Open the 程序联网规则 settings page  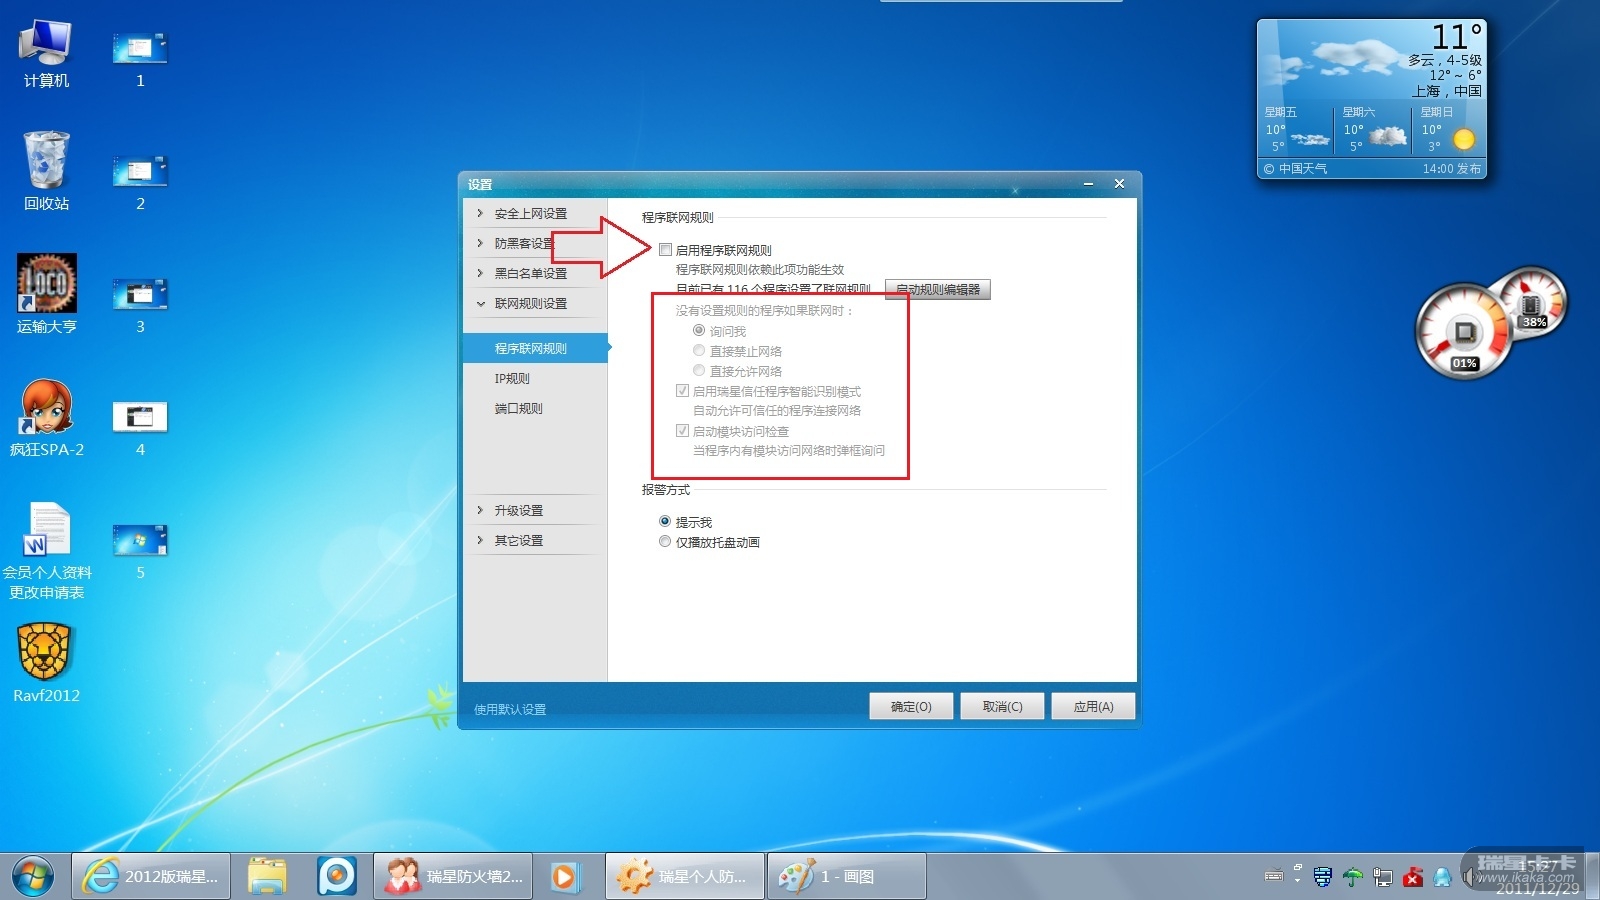point(535,348)
